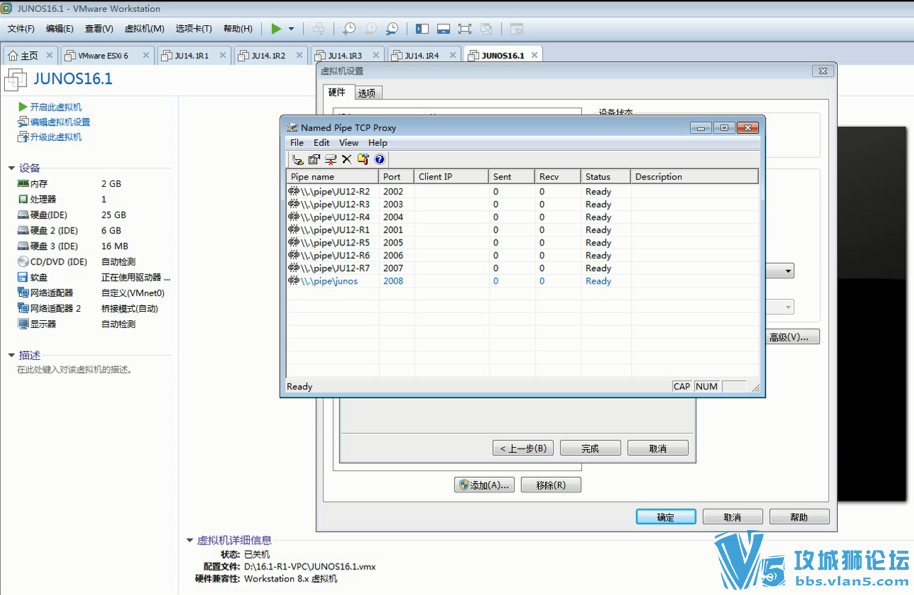Toggle the thumbnail bar view icon

point(444,29)
